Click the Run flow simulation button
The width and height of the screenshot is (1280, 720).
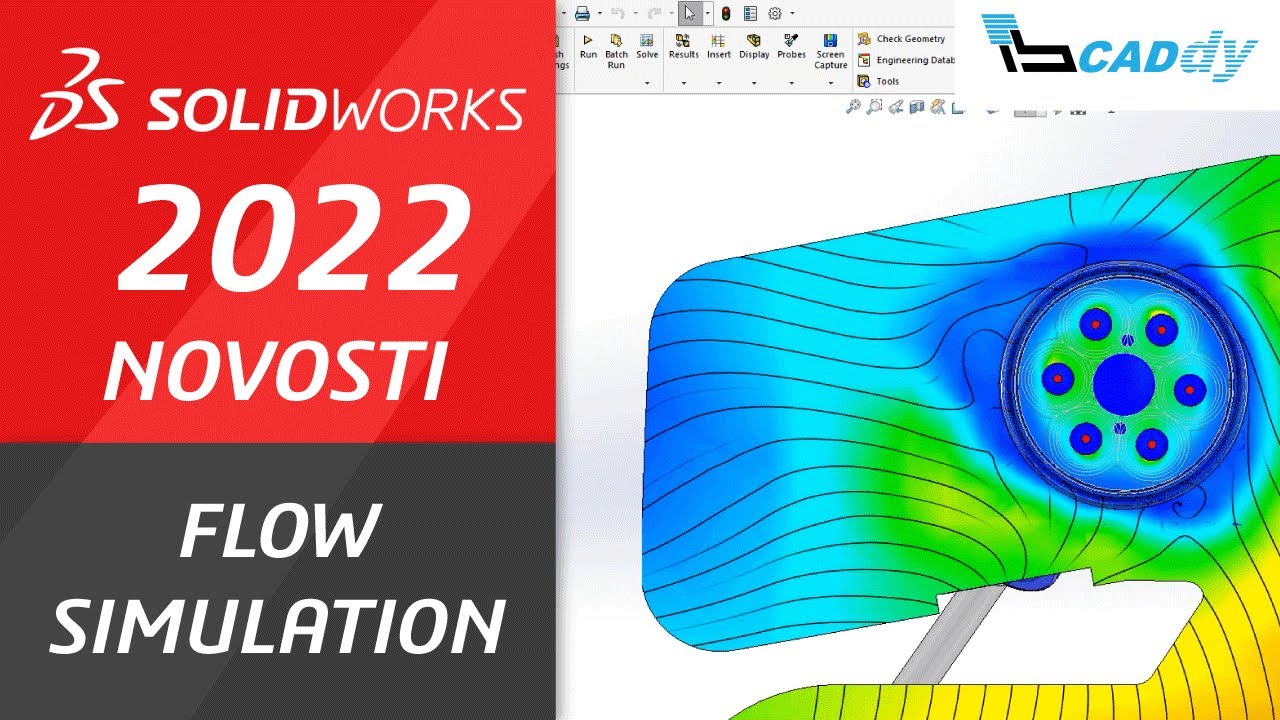588,46
